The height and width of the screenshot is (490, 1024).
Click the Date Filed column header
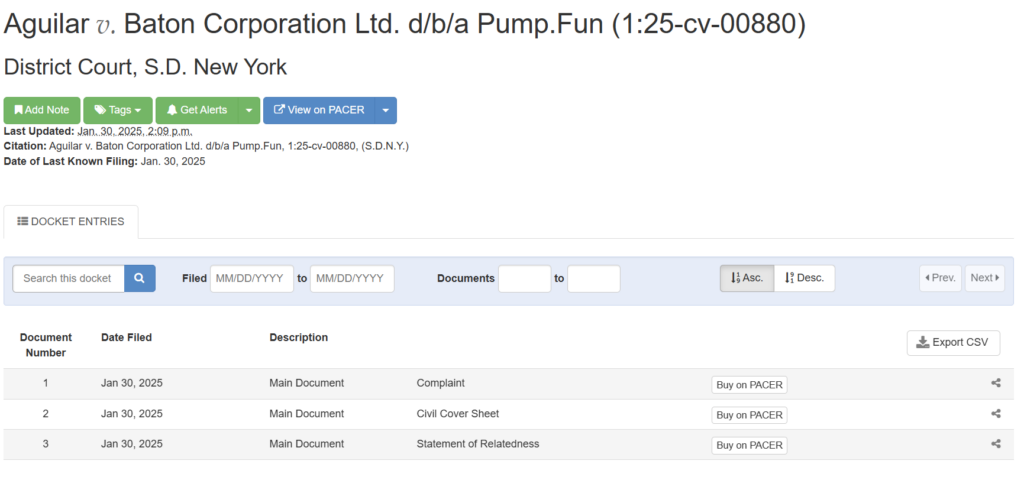pos(127,338)
